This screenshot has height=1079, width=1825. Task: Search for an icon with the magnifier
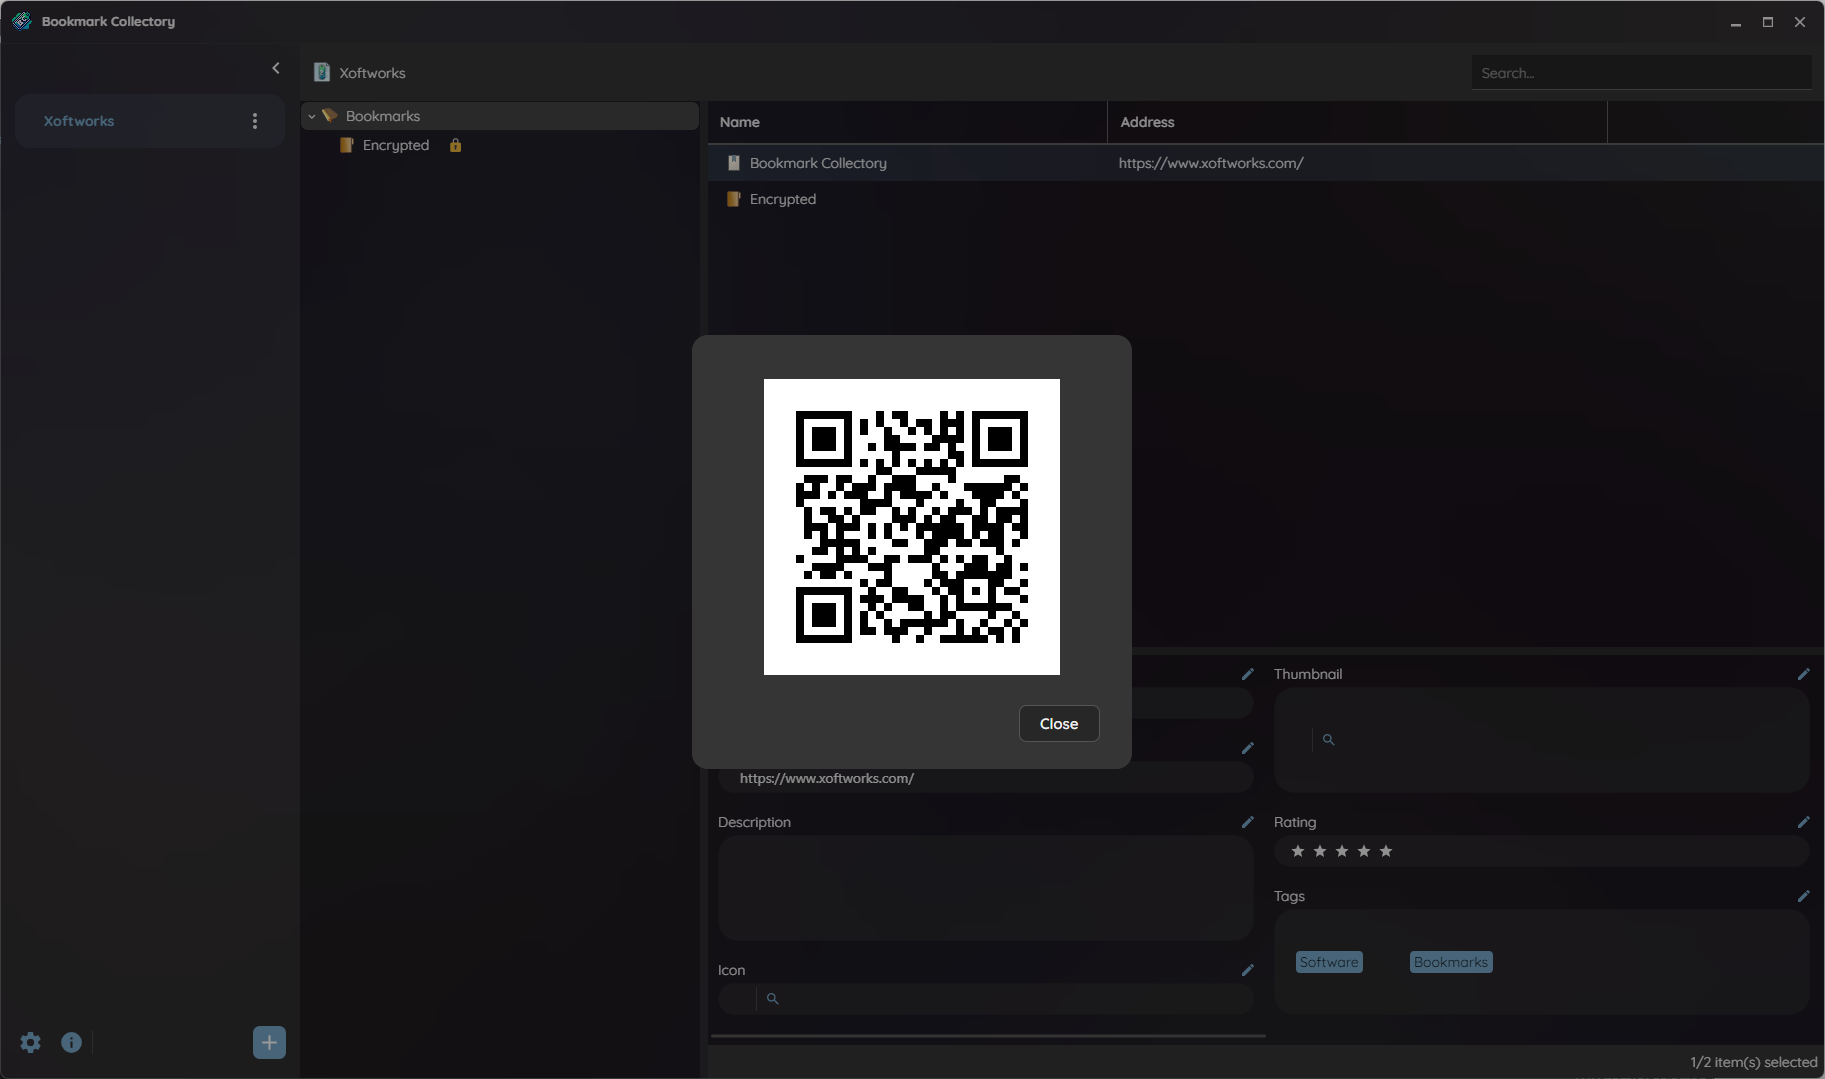point(772,998)
